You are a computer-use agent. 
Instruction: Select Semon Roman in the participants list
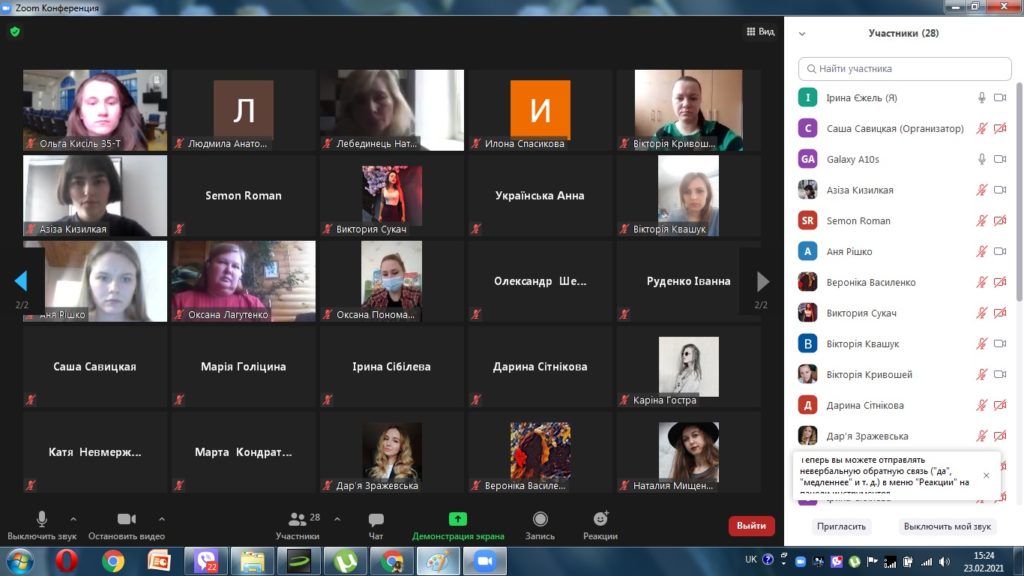pos(858,221)
